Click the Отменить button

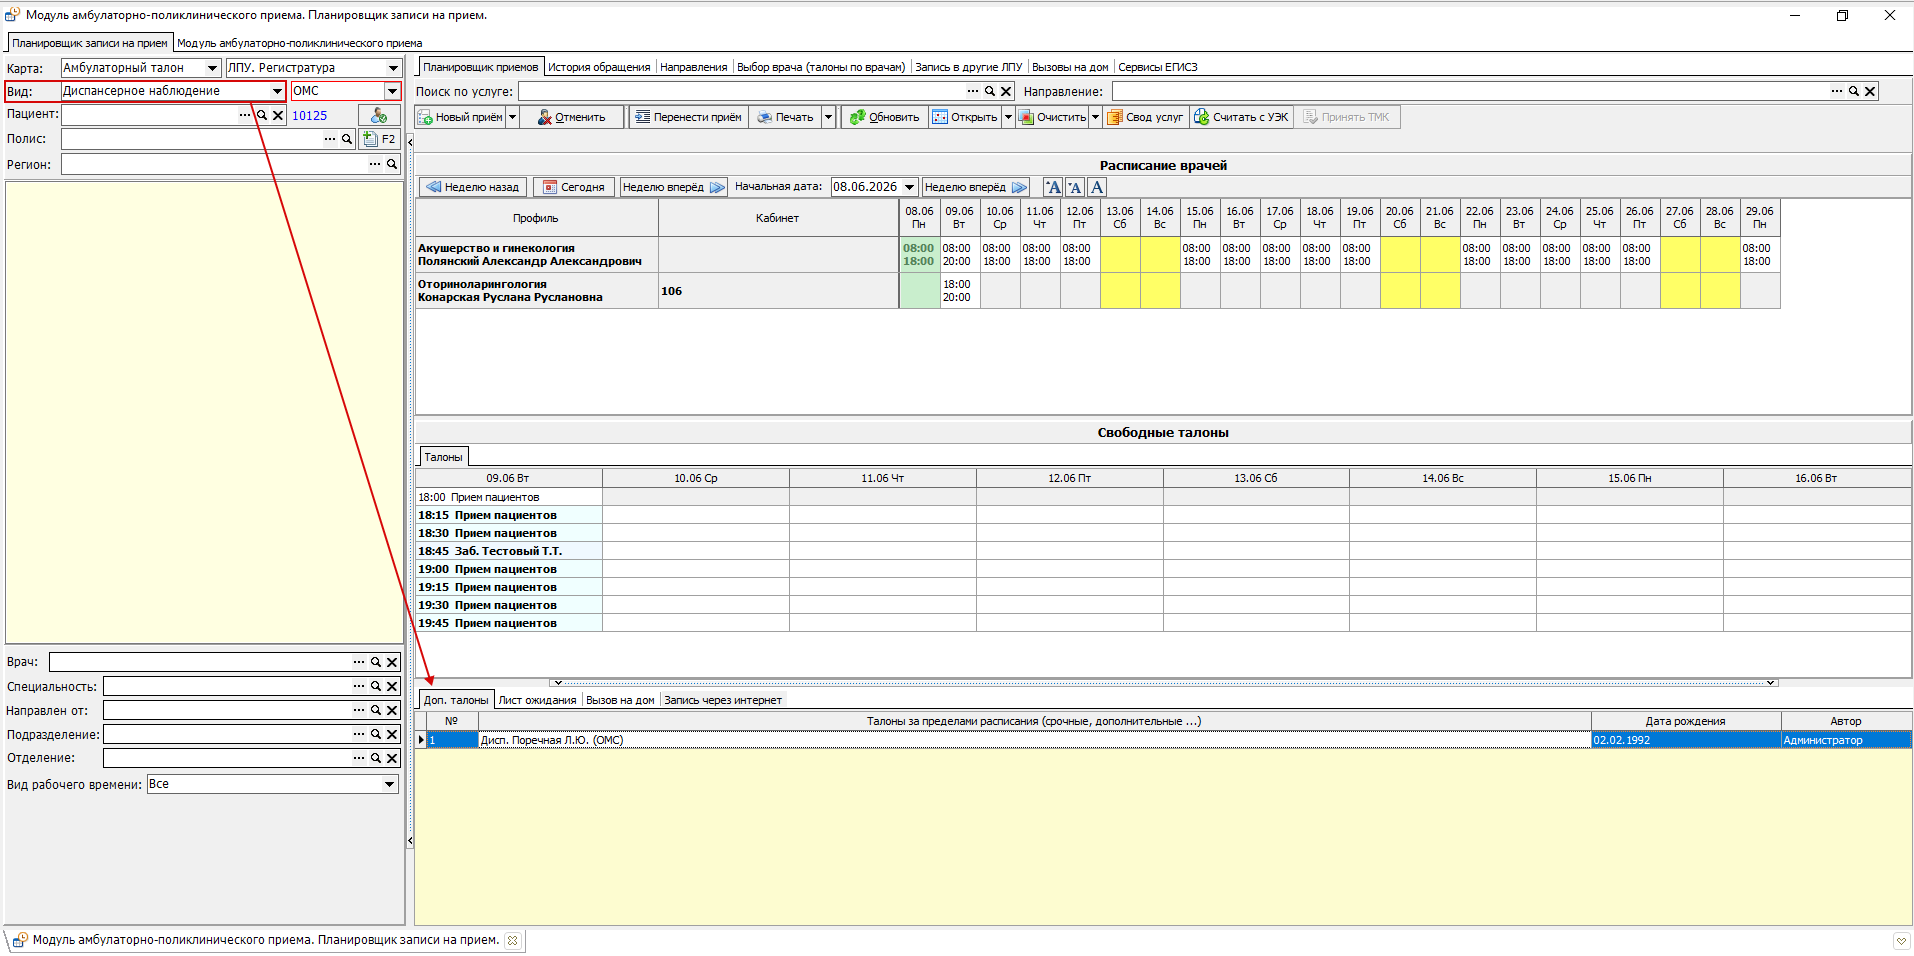tap(571, 117)
